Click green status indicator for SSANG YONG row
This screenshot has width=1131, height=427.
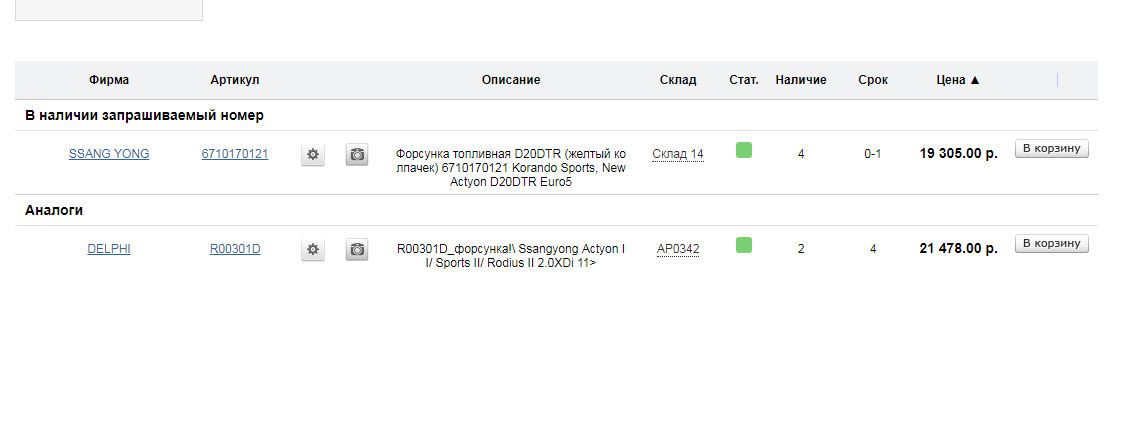point(744,150)
